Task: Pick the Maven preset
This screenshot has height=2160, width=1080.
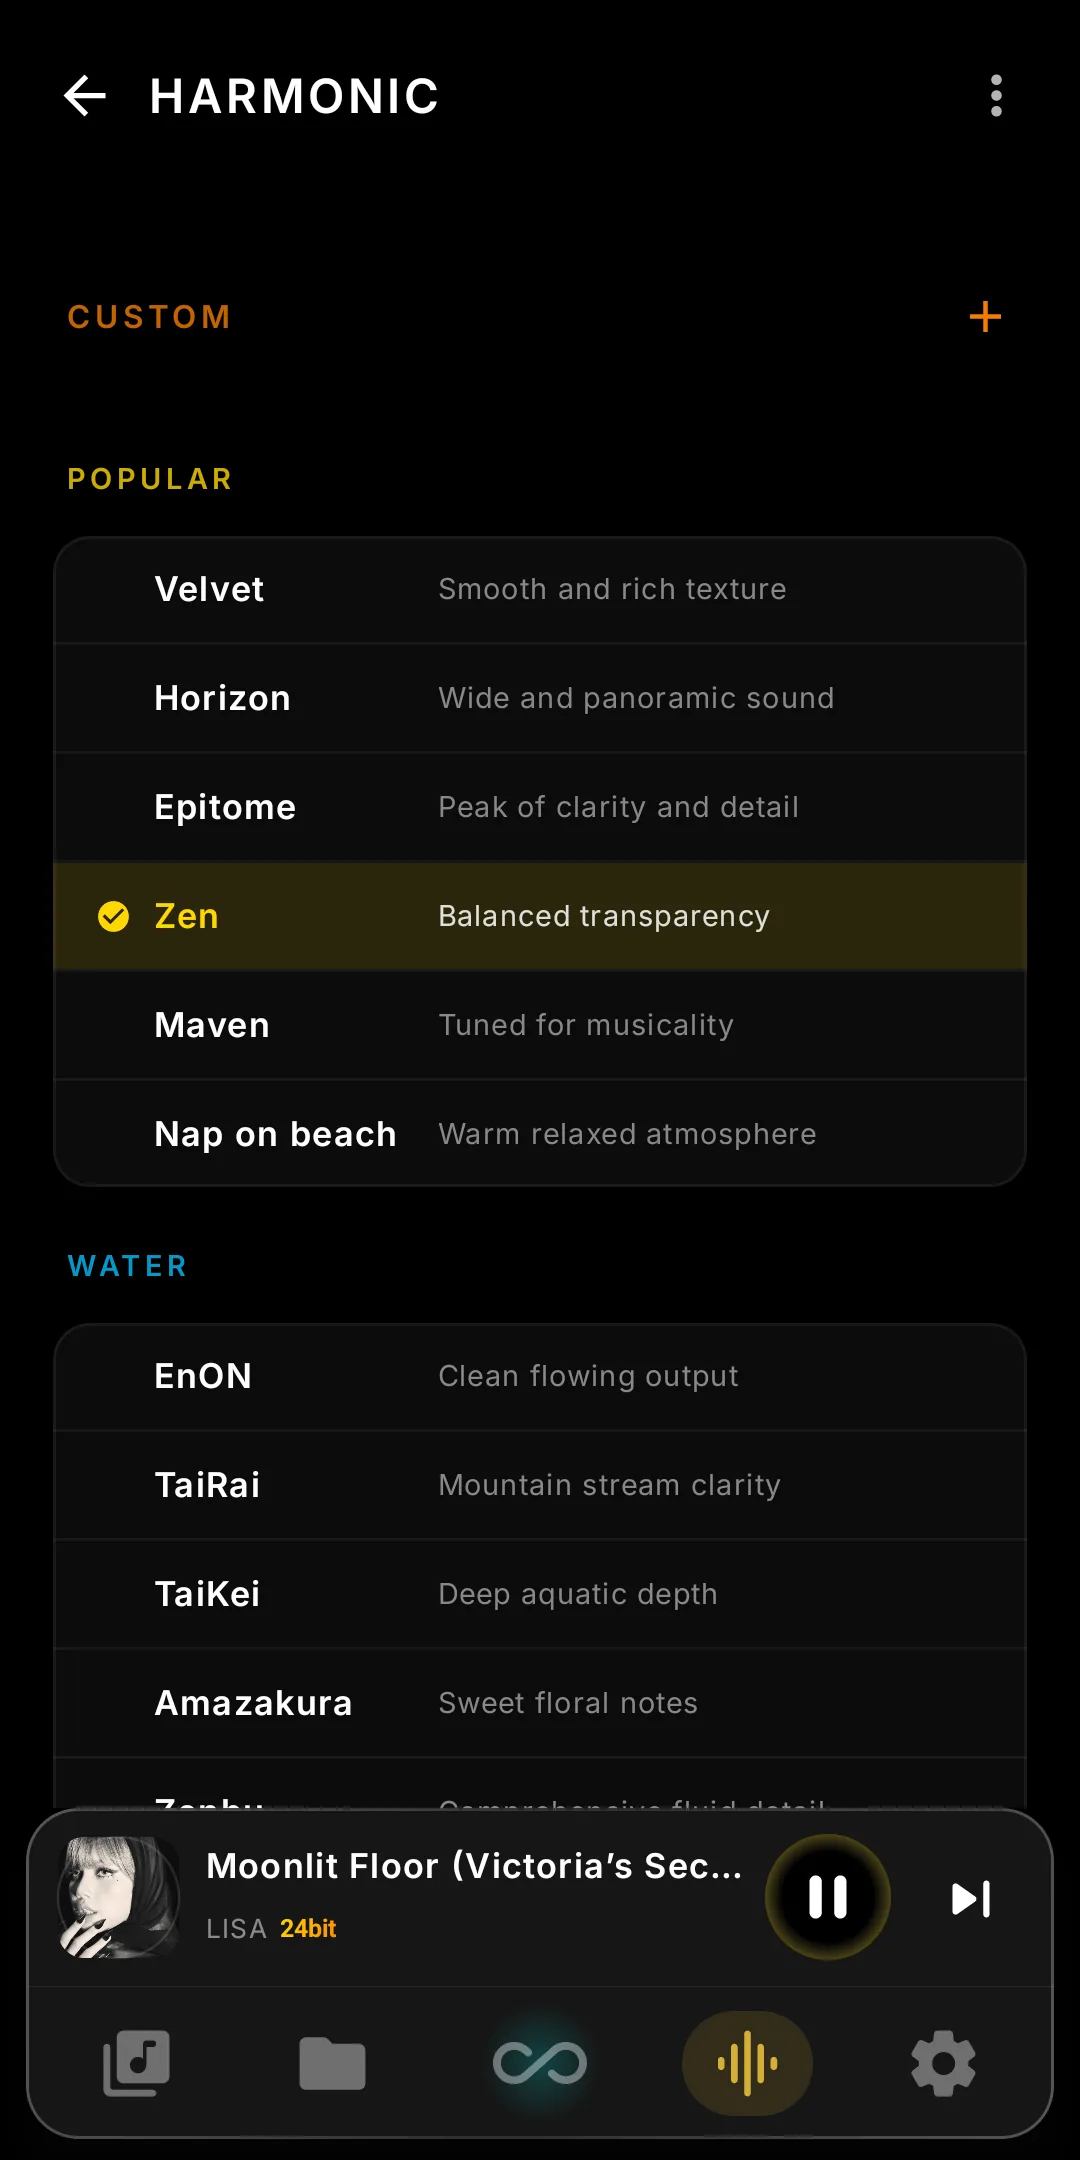Action: pos(540,1025)
